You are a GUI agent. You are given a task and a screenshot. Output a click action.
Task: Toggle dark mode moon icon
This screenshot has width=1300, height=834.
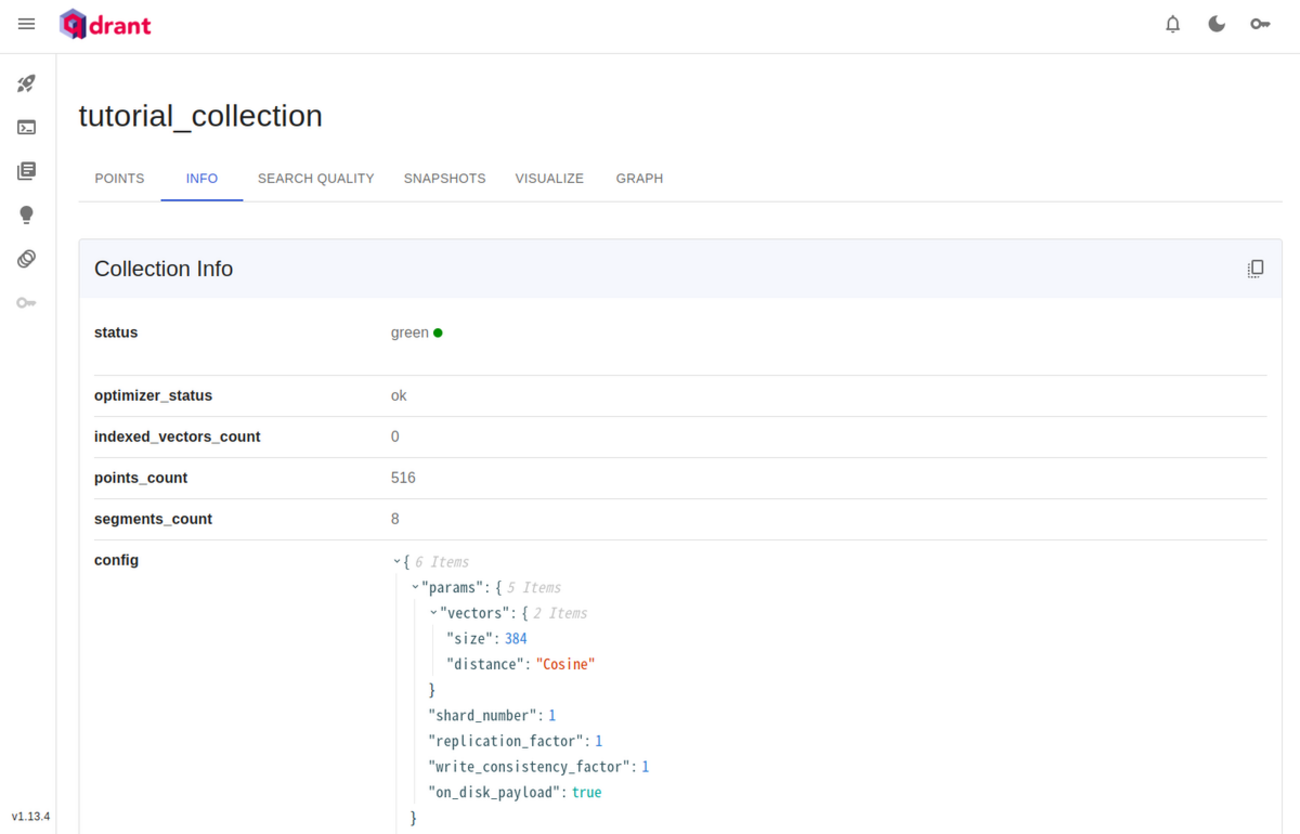coord(1217,24)
